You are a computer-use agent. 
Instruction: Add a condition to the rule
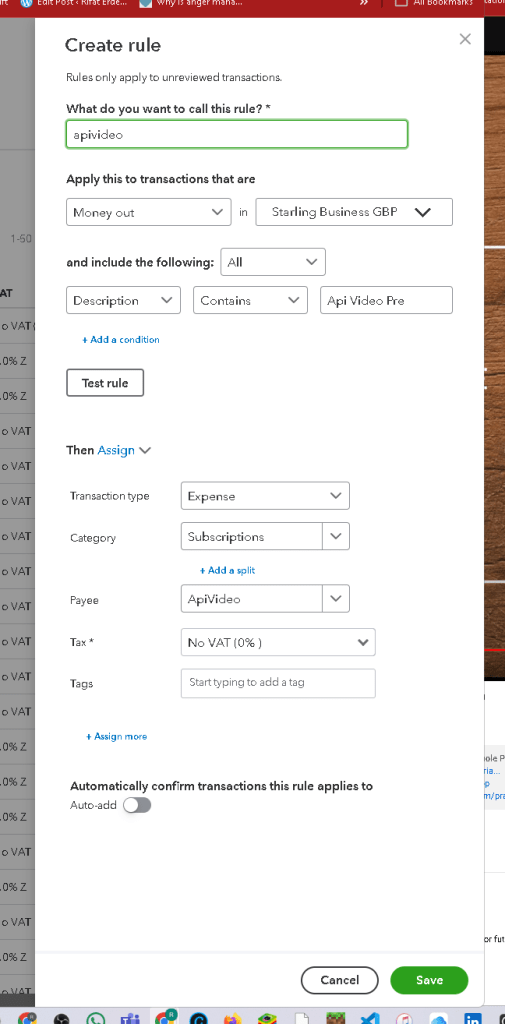[x=121, y=340]
